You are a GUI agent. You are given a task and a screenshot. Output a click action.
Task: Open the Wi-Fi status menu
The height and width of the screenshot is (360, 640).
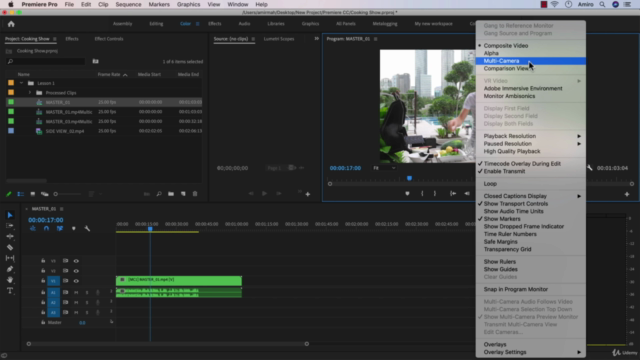tap(554, 4)
